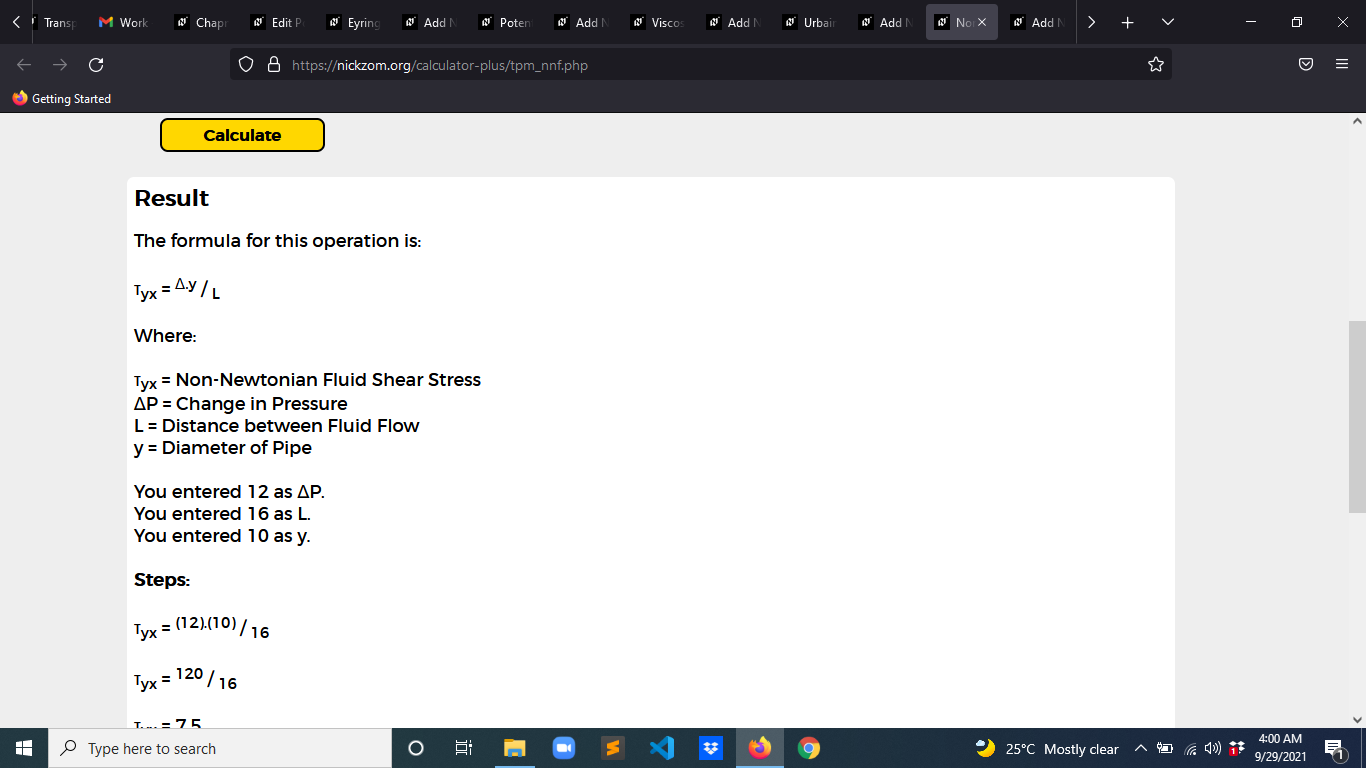Open the Getting Started bookmark
The image size is (1366, 768).
(62, 99)
